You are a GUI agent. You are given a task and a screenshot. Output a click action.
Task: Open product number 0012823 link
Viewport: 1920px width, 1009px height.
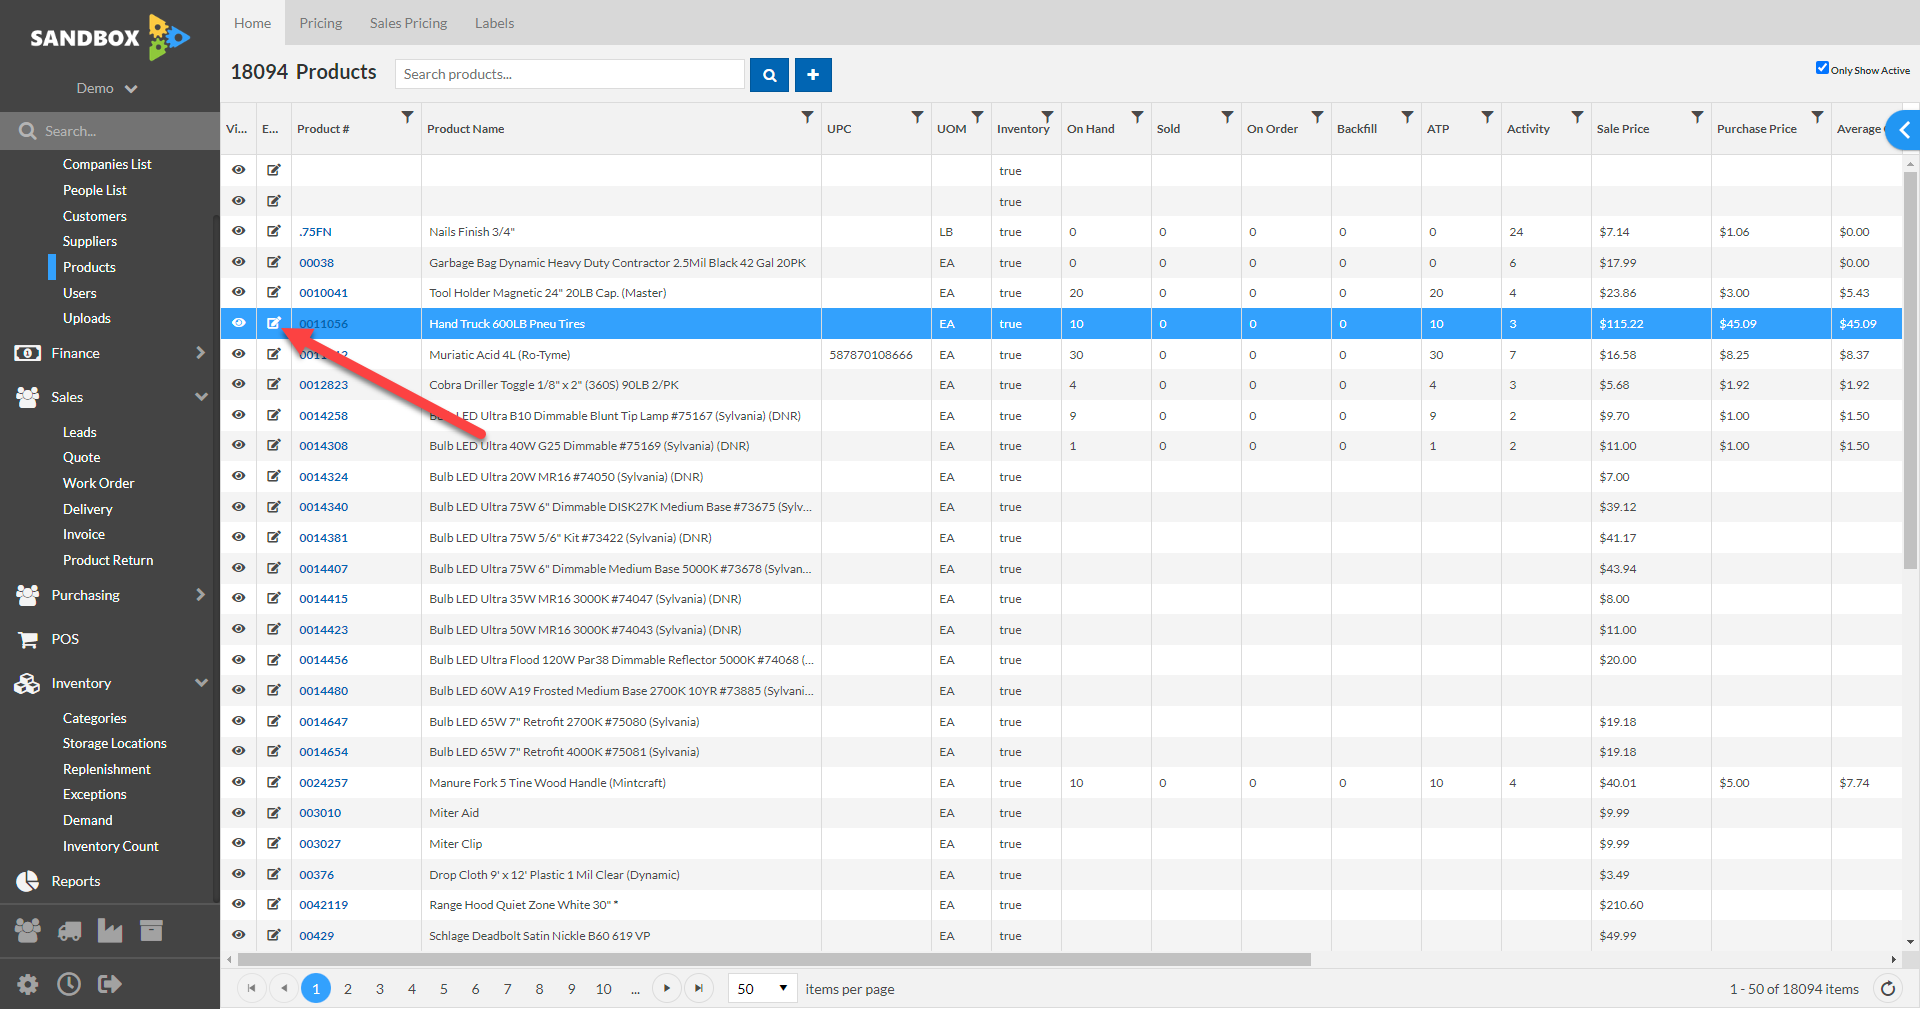point(323,385)
